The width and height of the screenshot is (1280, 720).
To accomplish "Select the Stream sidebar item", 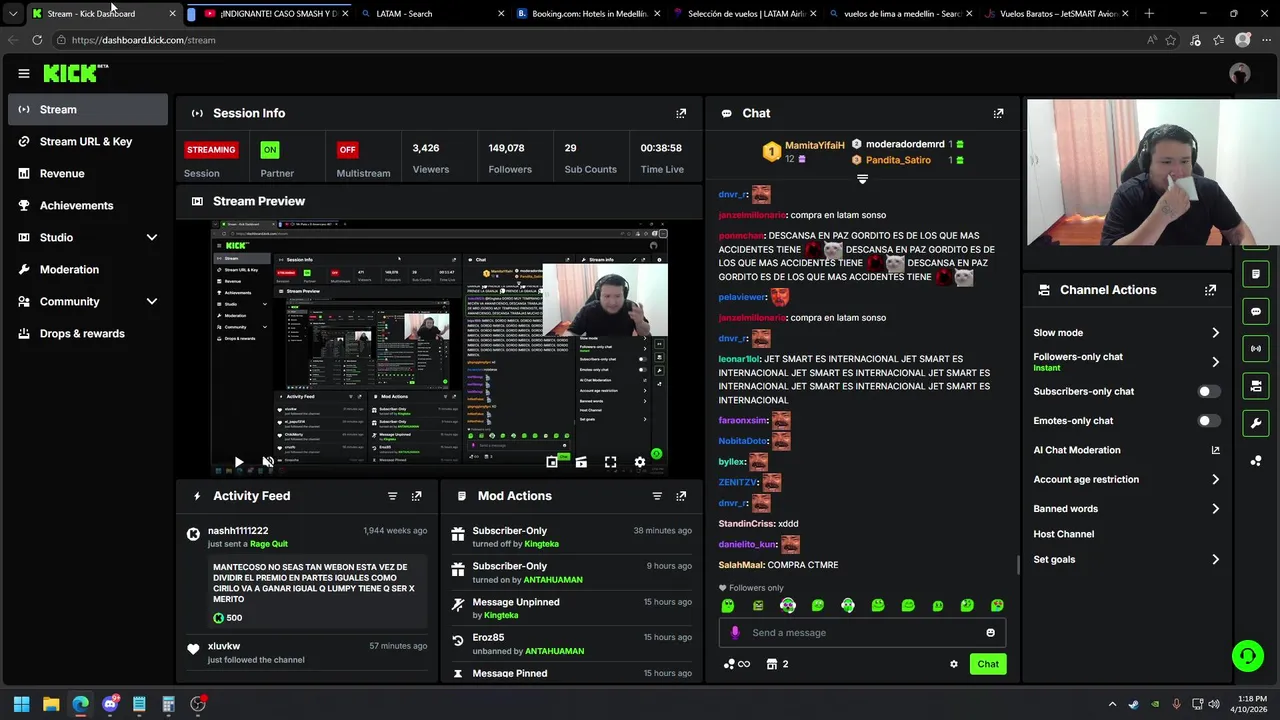I will 88,110.
